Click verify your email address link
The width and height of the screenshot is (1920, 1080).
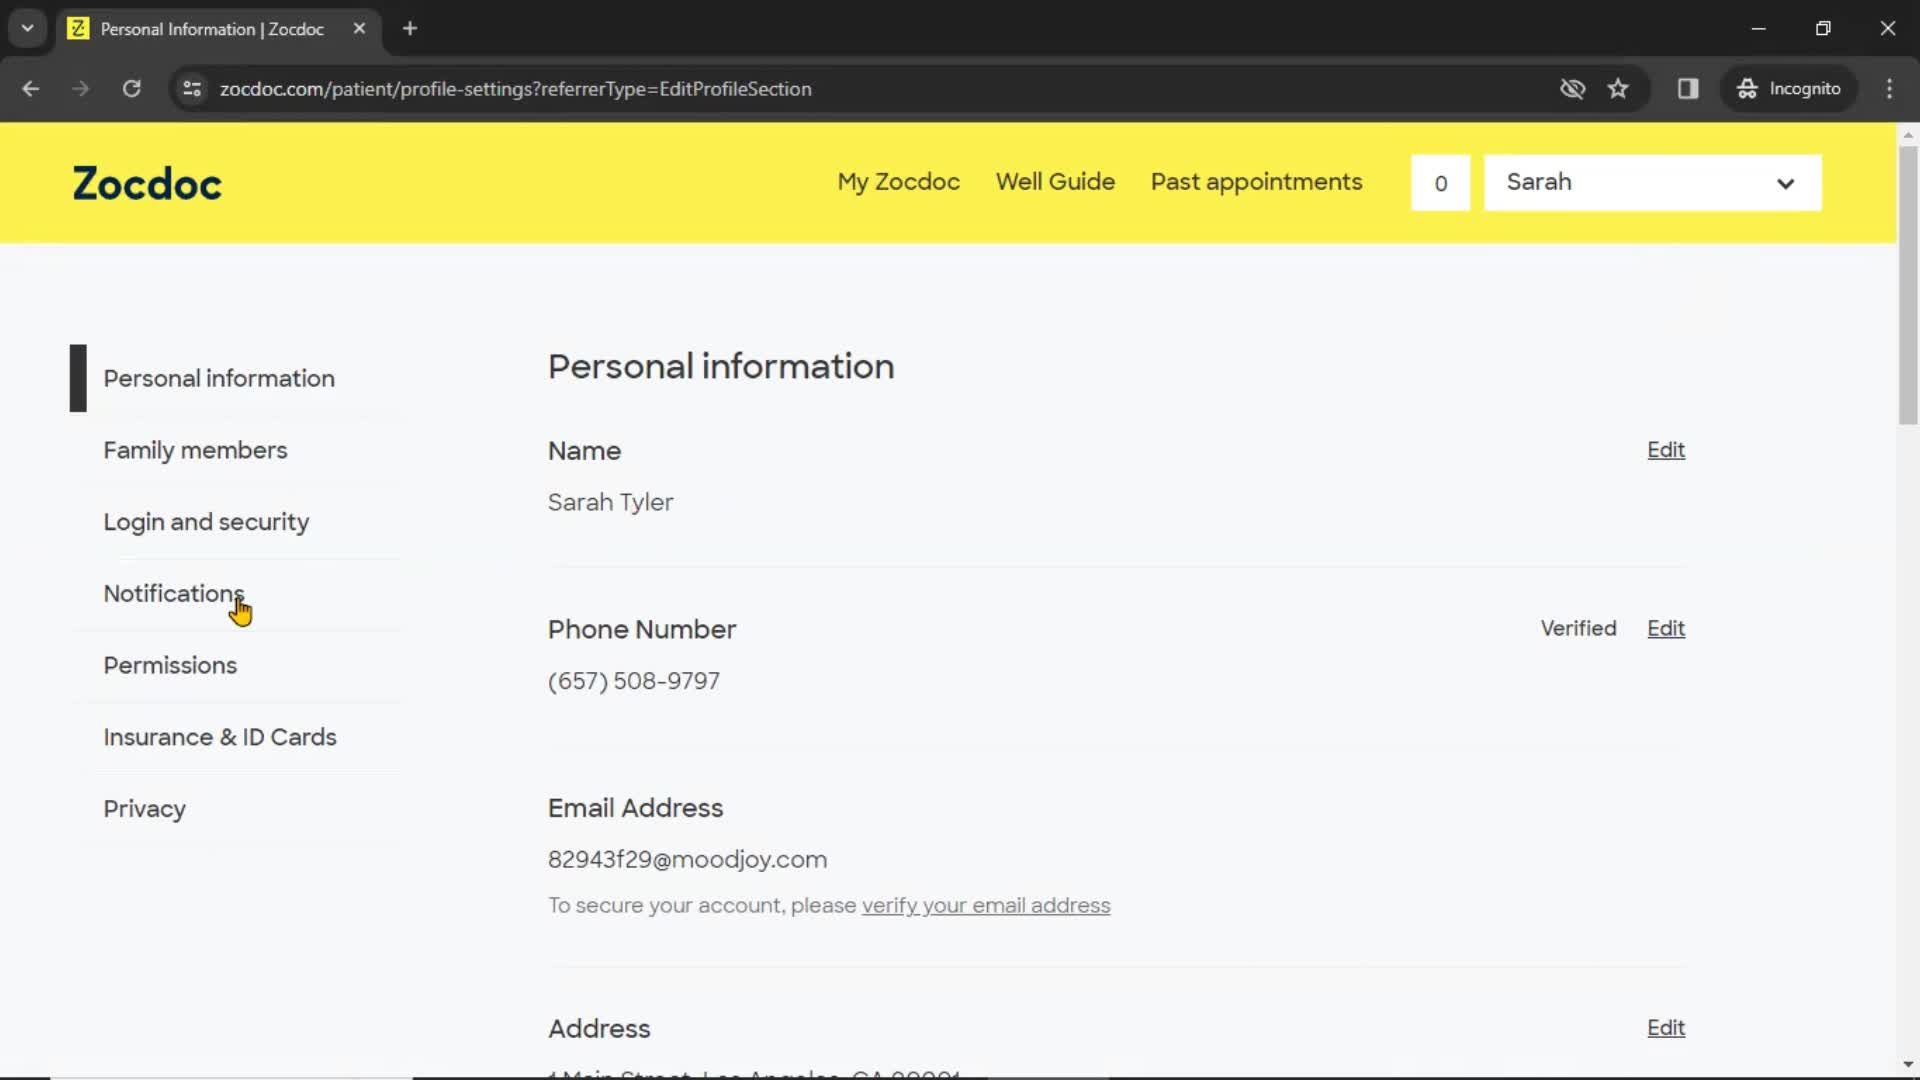click(986, 906)
